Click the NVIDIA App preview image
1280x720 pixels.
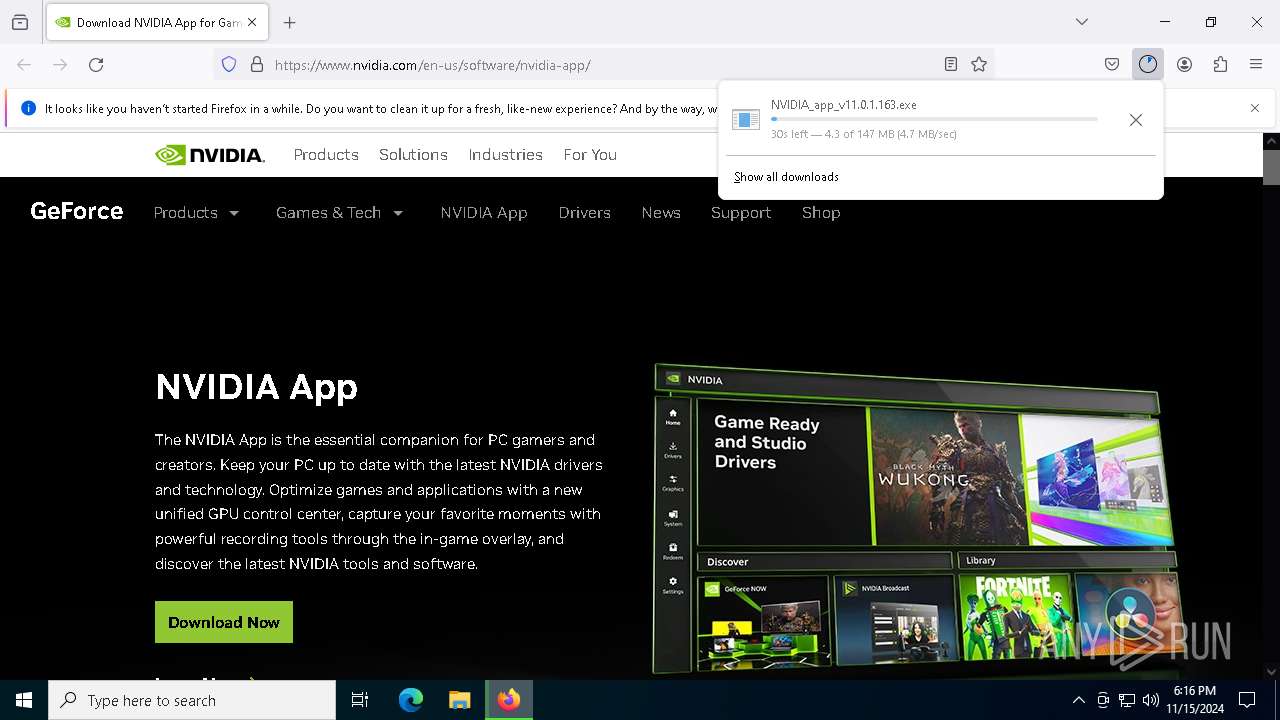(915, 520)
